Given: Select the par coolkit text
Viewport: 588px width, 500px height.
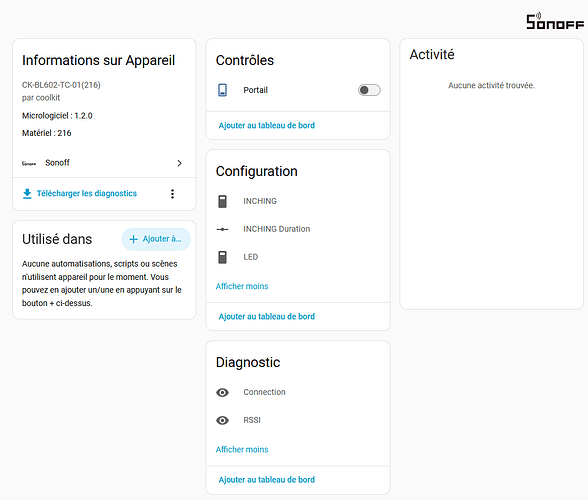Looking at the screenshot, I should pyautogui.click(x=41, y=98).
